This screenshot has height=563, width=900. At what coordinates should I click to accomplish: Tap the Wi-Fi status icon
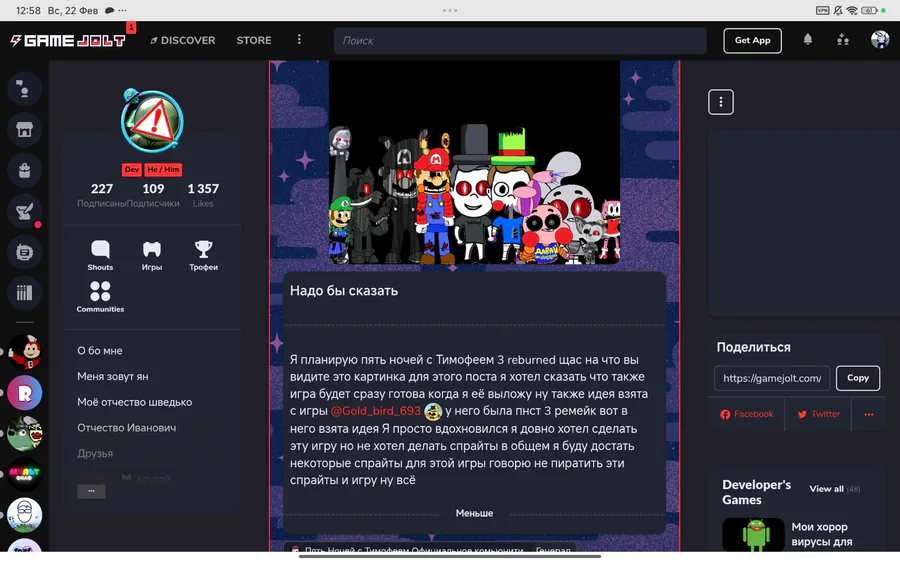tap(852, 10)
